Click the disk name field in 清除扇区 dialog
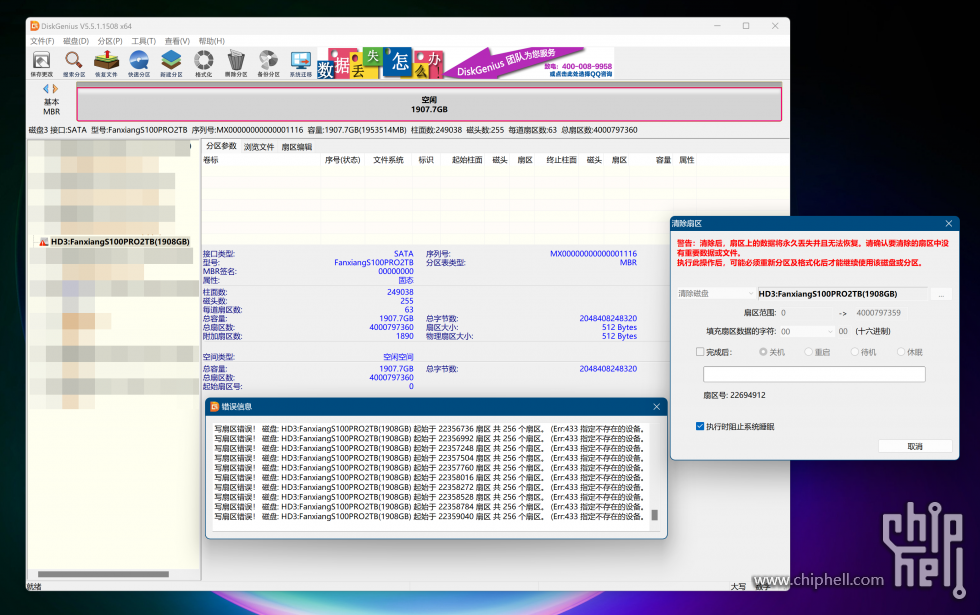The width and height of the screenshot is (980, 615). [842, 294]
